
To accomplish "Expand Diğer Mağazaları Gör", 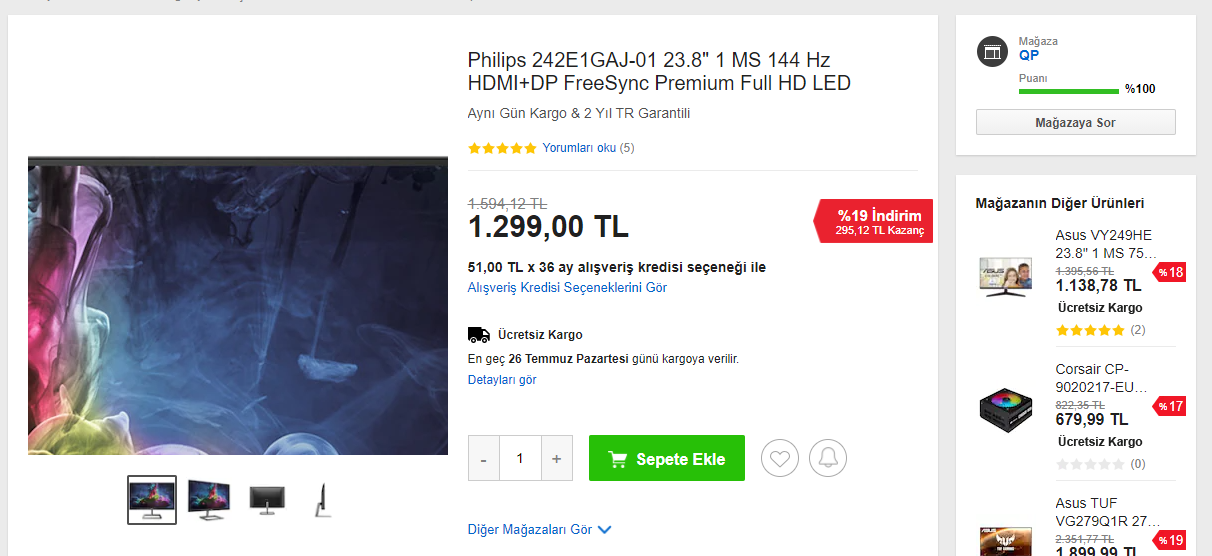I will click(x=539, y=530).
